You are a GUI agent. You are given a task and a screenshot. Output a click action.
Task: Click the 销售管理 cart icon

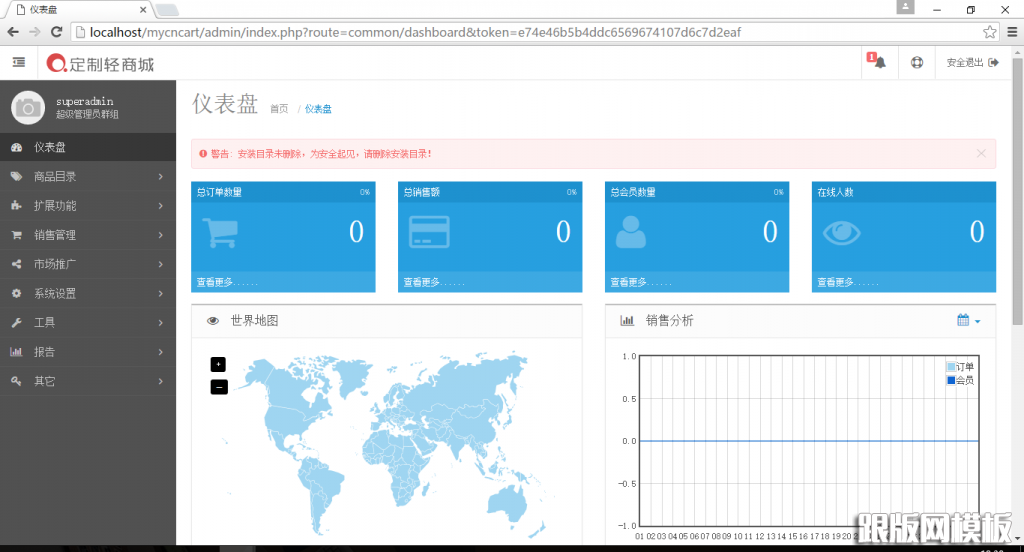pos(16,235)
